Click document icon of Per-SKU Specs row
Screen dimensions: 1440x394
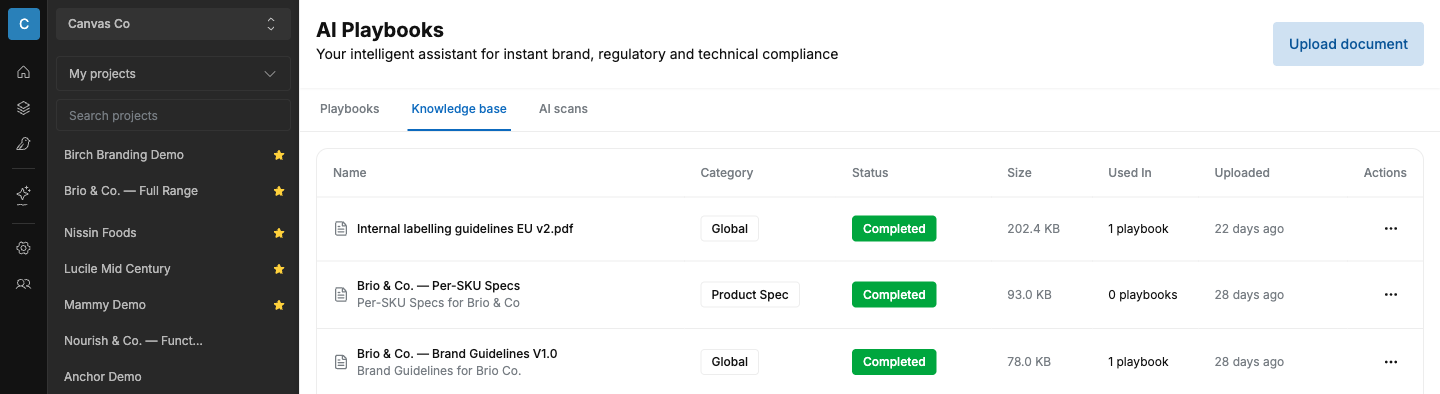[x=341, y=295]
